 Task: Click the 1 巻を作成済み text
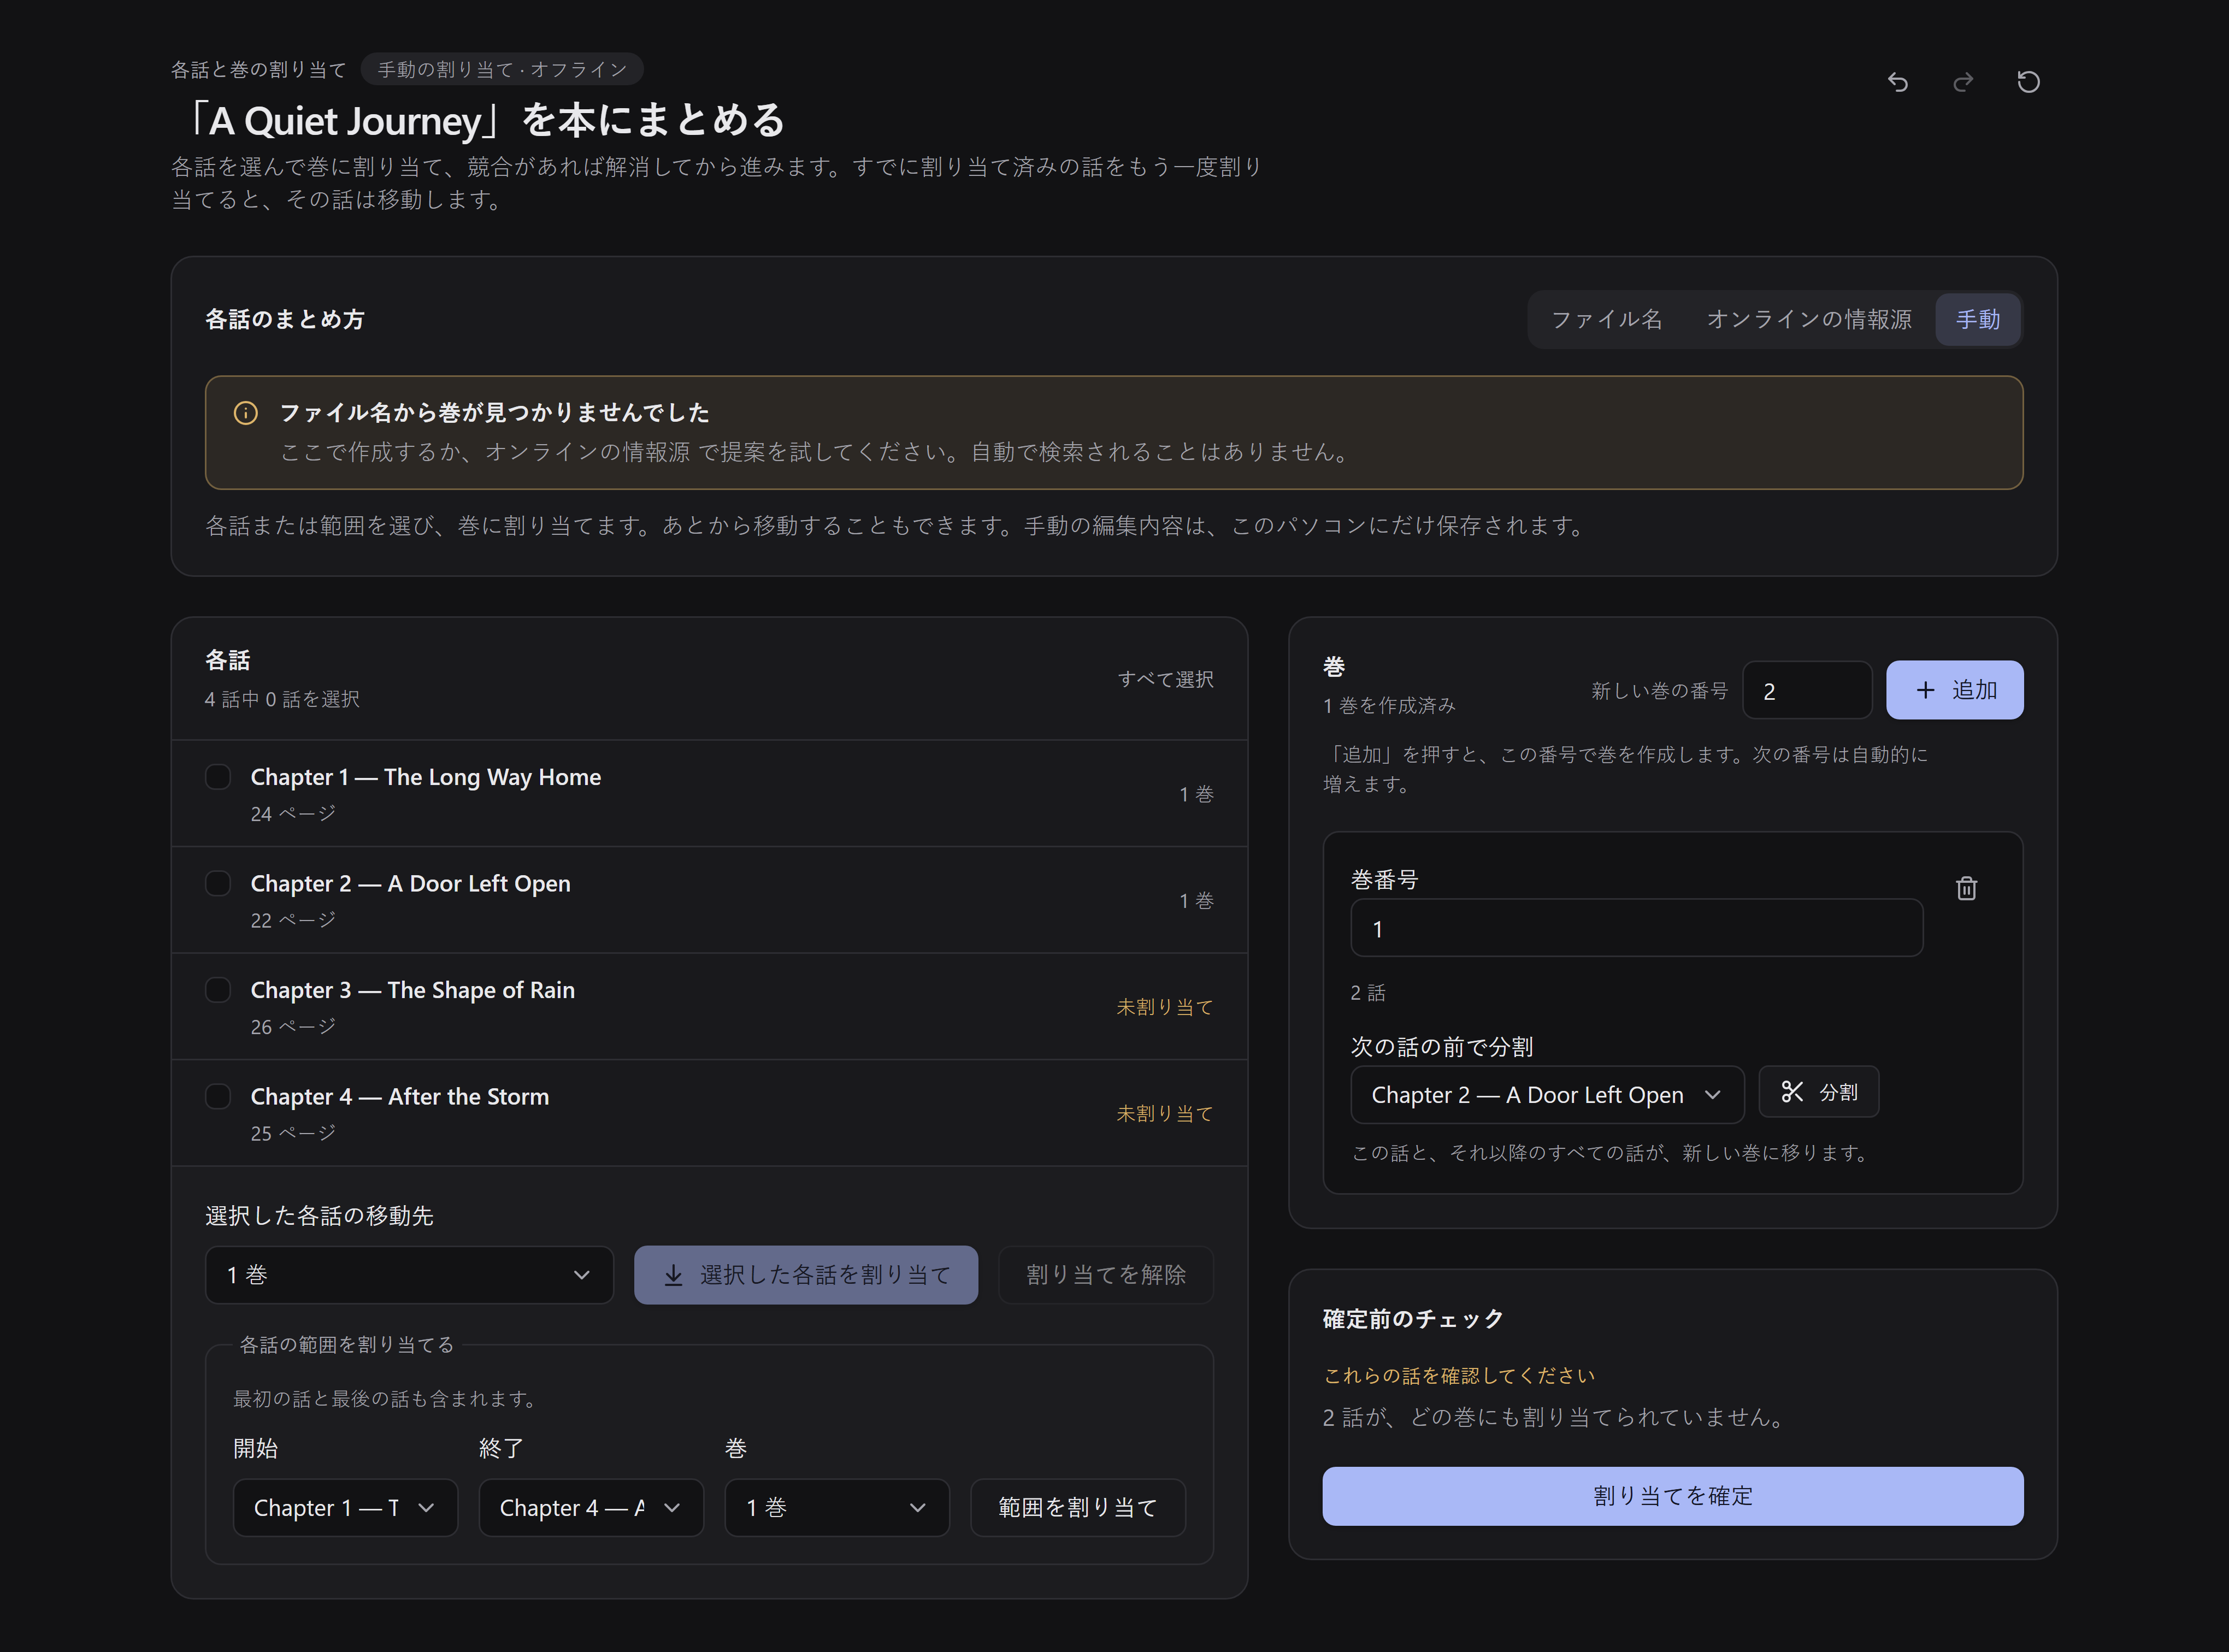(1389, 706)
